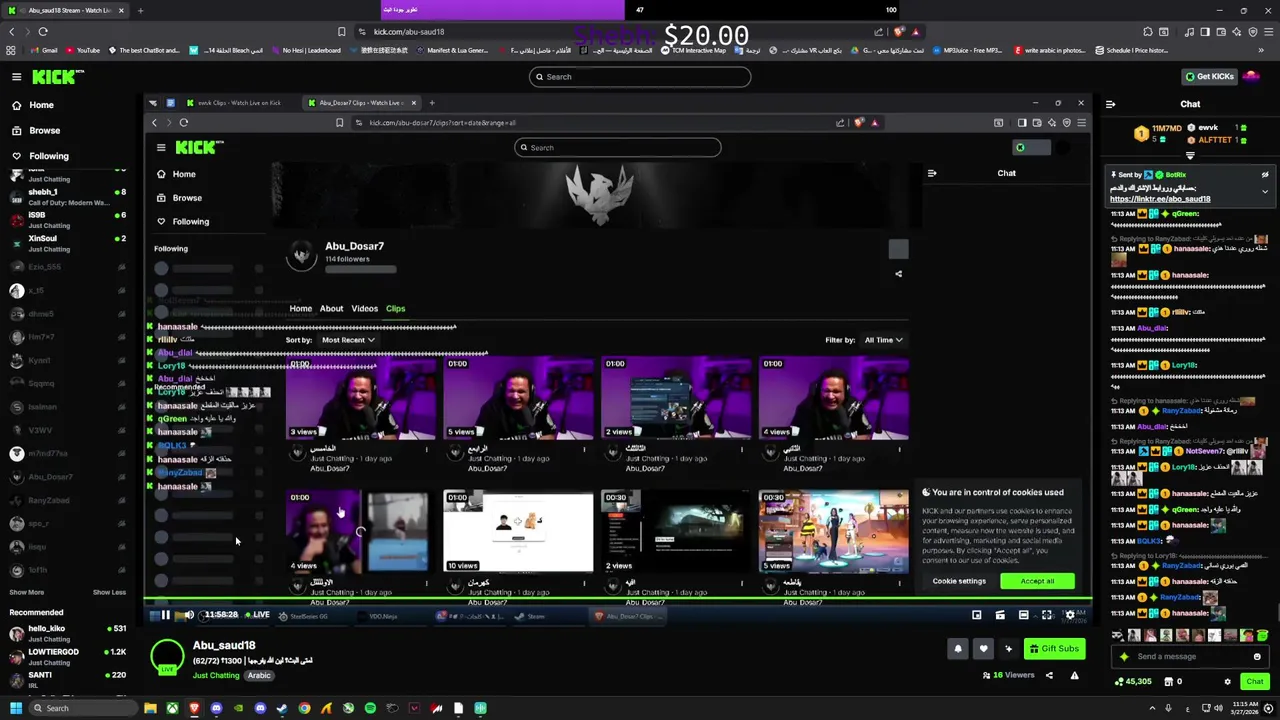Collapse the outer chat panel using the arrow icon
The height and width of the screenshot is (720, 1280).
[x=1110, y=104]
